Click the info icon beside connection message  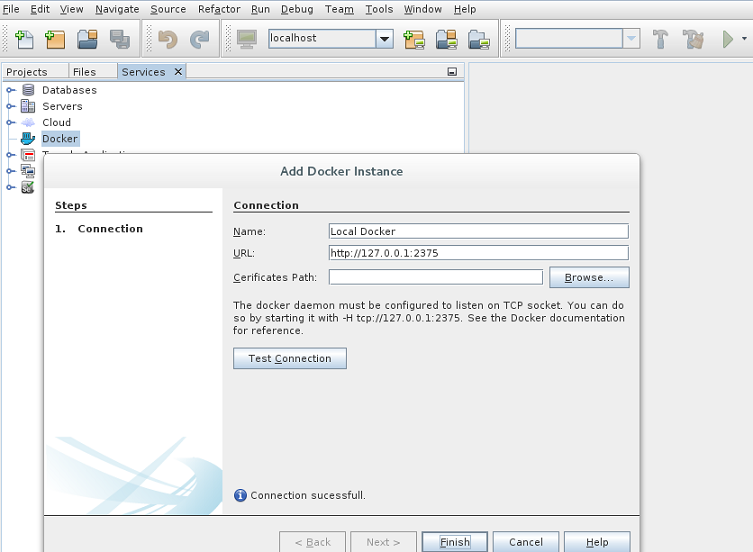point(240,495)
